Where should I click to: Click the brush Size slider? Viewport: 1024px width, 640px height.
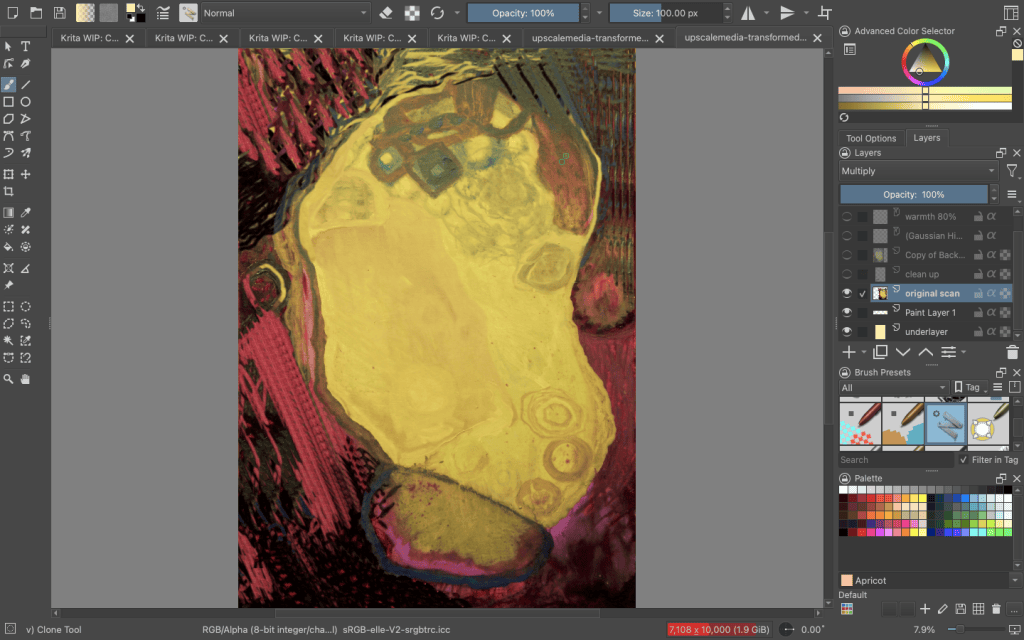[665, 12]
